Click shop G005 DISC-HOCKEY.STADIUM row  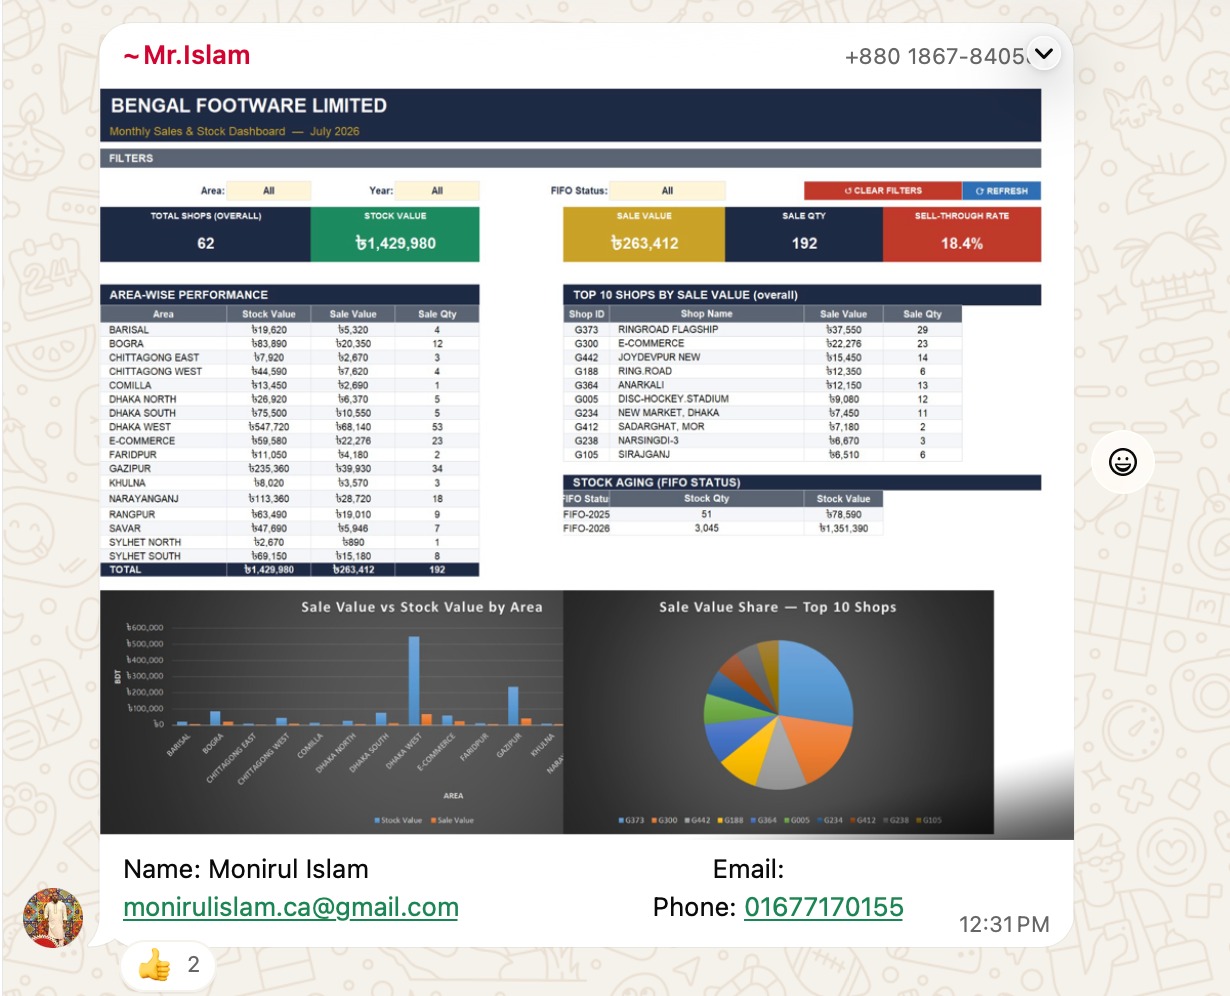(762, 399)
